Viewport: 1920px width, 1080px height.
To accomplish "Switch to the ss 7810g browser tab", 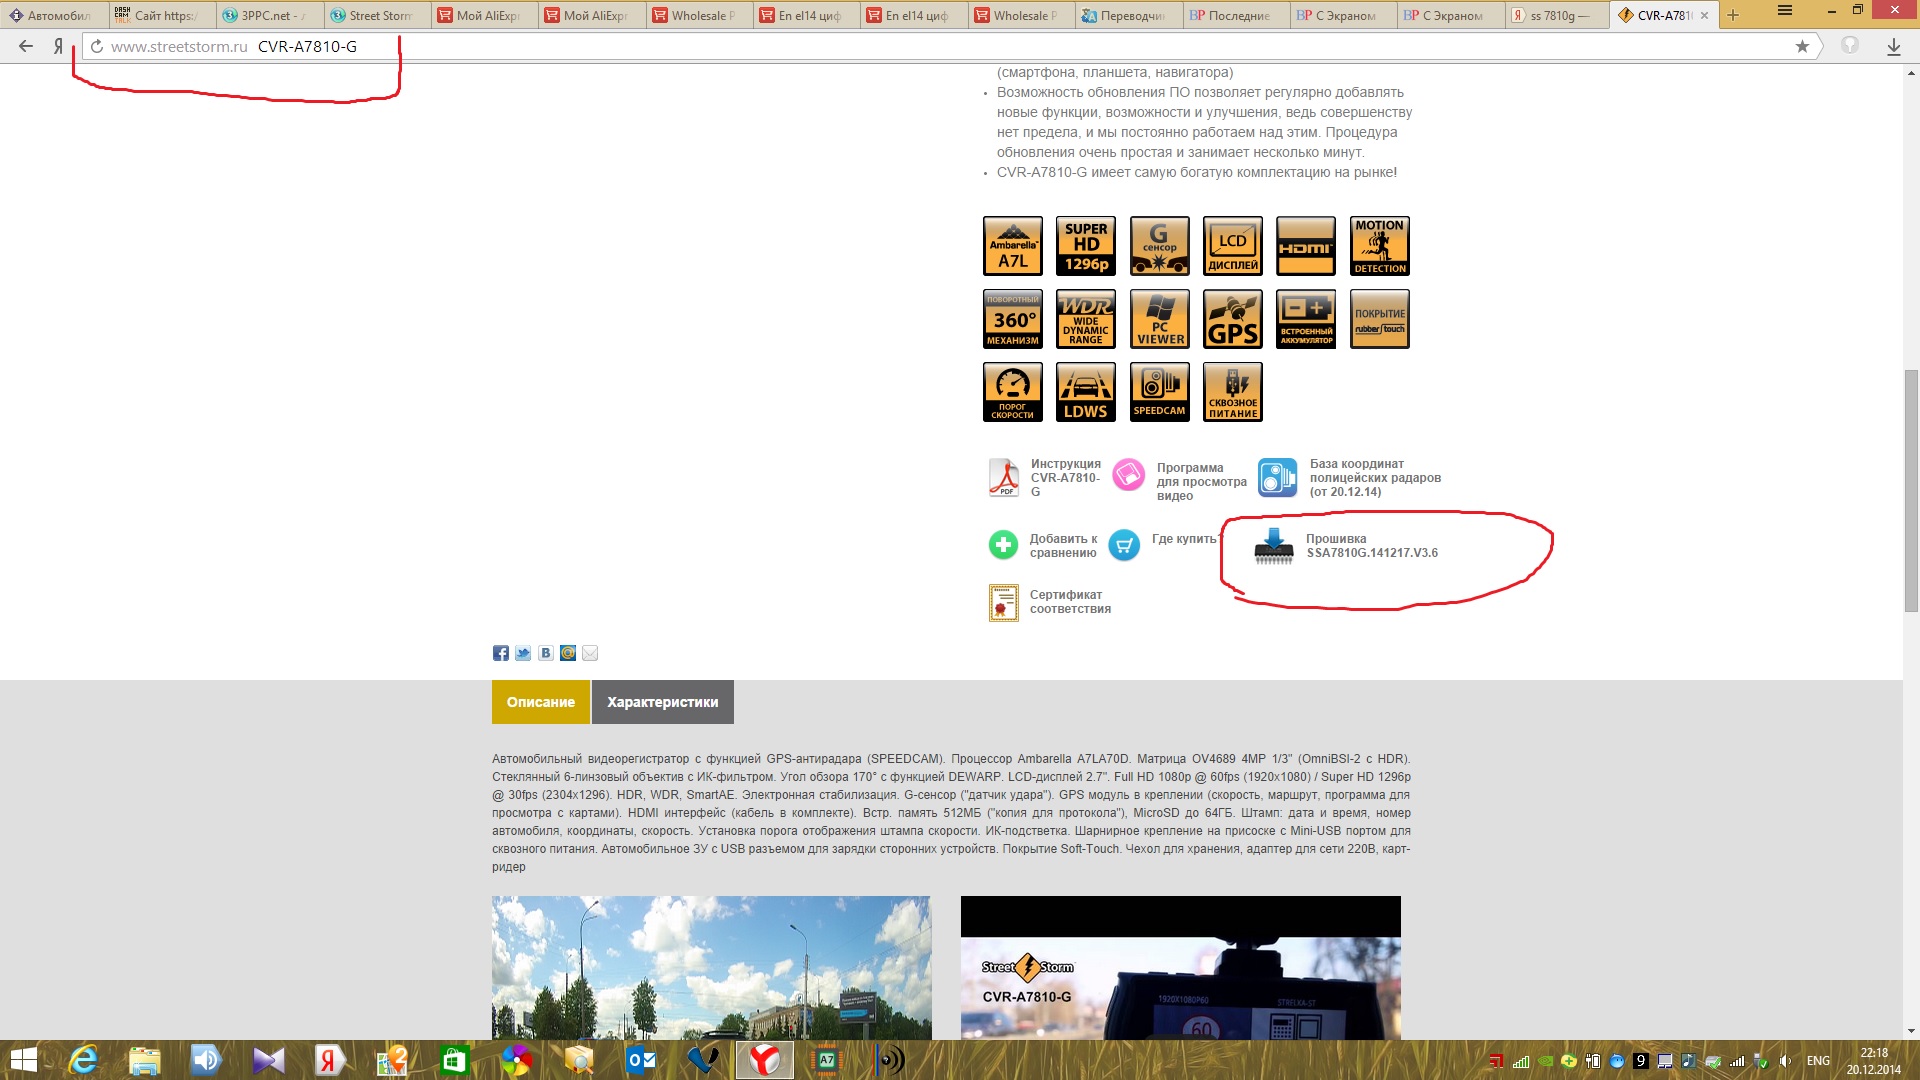I will click(x=1557, y=15).
